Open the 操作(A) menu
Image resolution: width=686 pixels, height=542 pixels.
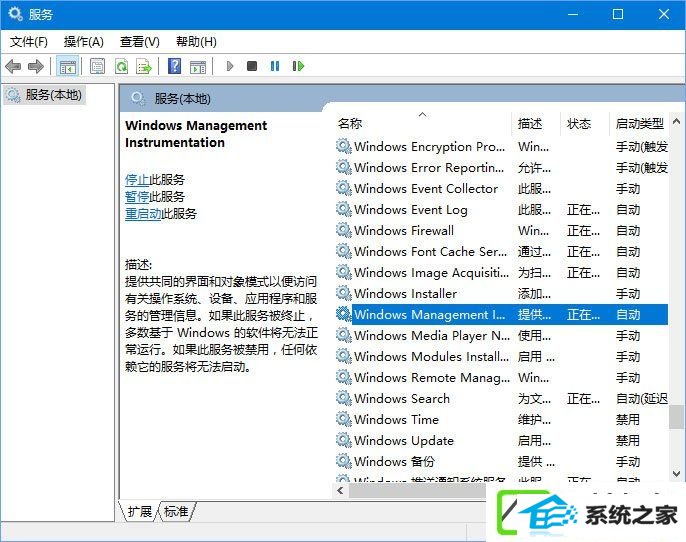point(84,42)
